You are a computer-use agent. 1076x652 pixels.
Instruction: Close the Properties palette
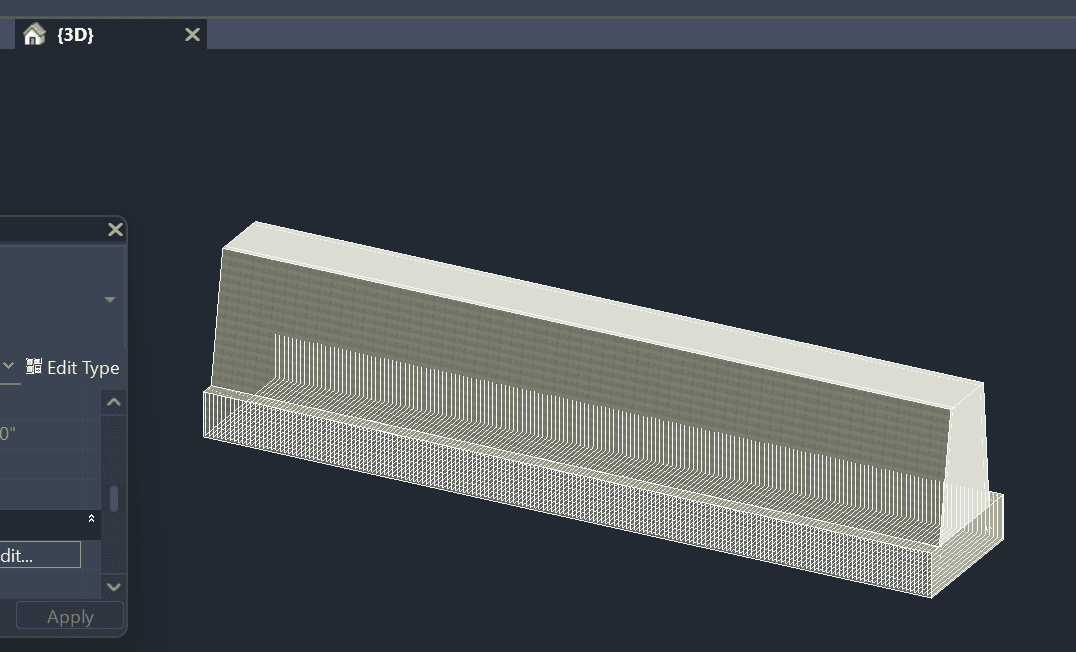pos(115,230)
